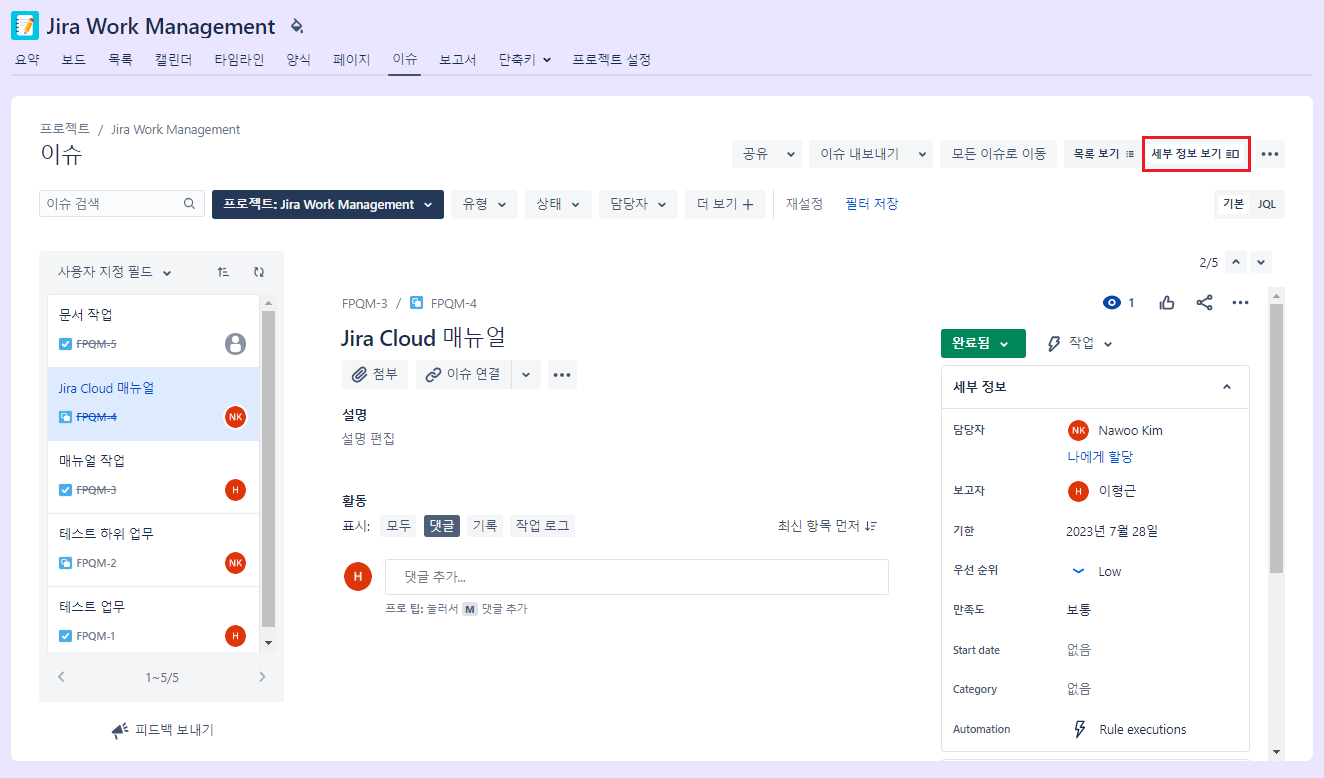Open the 유형 filter dropdown
1324x778 pixels.
485,204
